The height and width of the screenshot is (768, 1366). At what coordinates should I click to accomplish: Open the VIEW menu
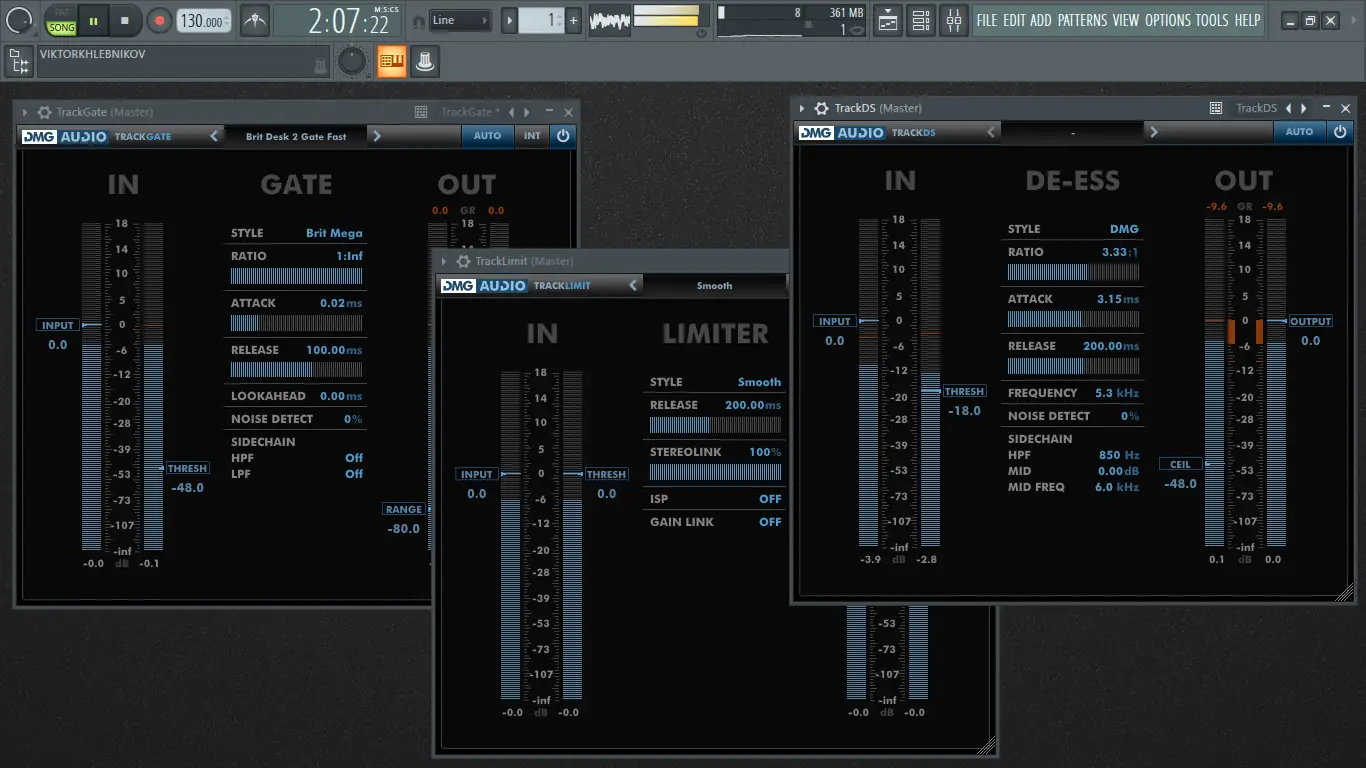pos(1126,20)
